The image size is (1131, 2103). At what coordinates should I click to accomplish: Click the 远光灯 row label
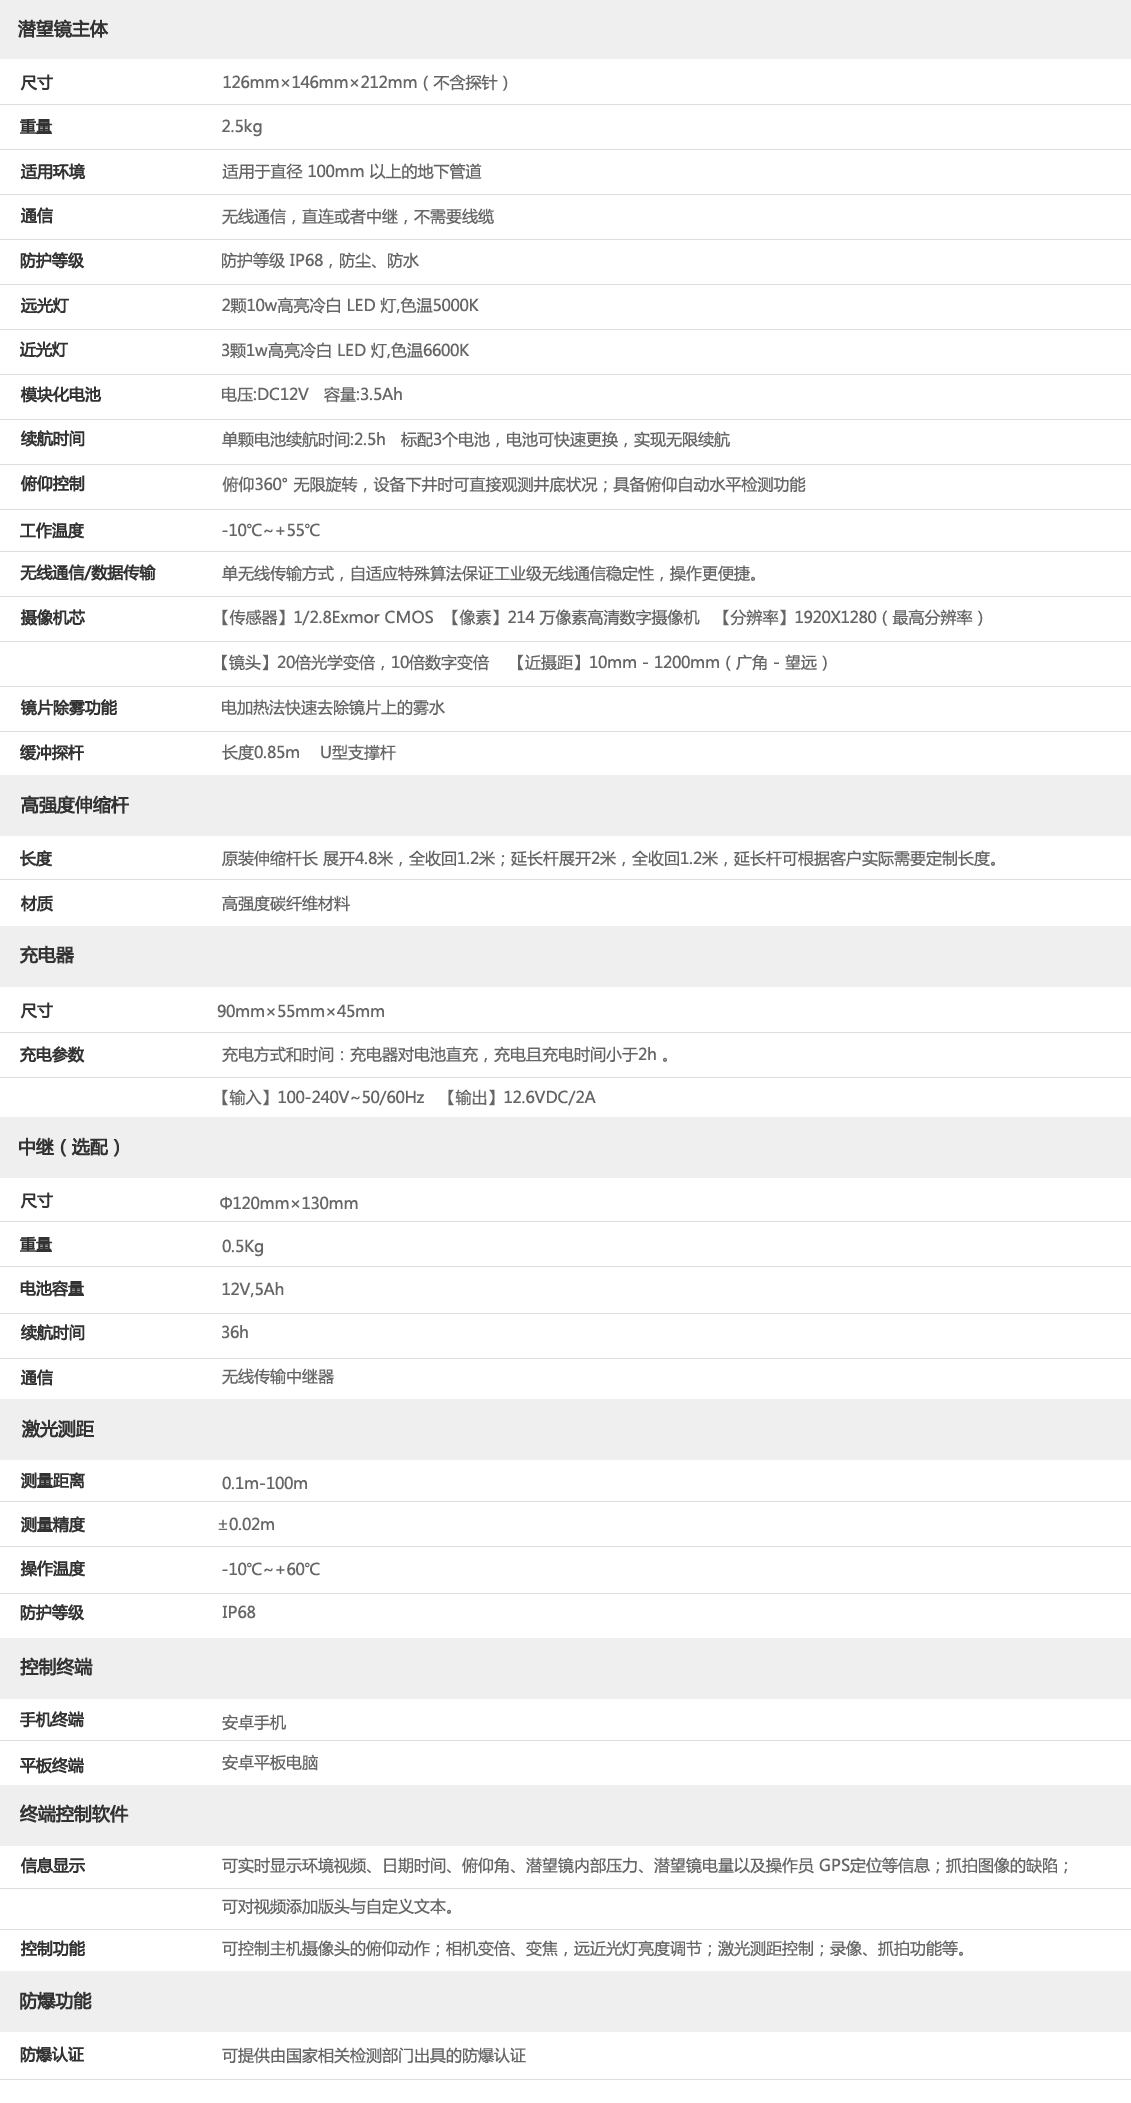click(45, 306)
